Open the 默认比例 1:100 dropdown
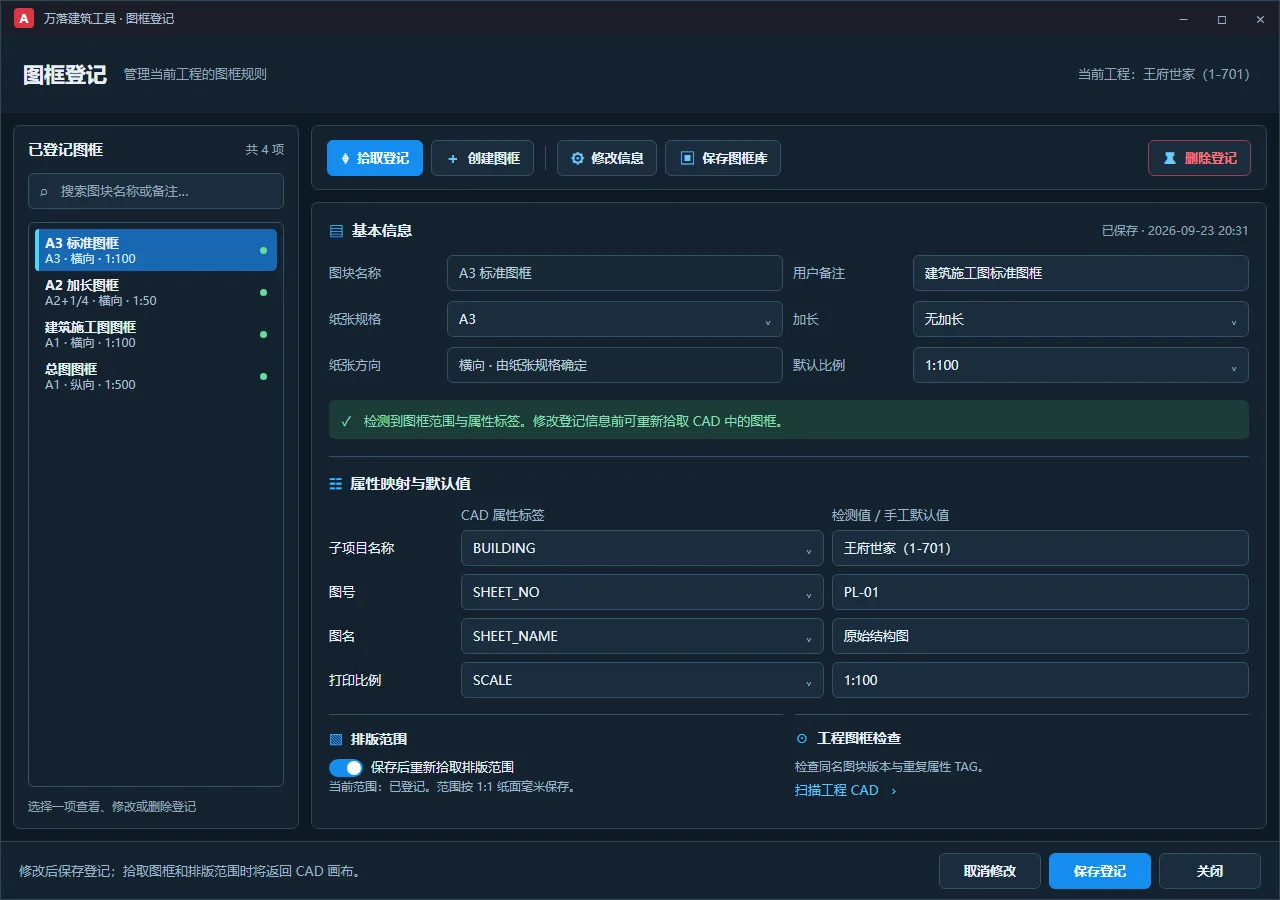The width and height of the screenshot is (1280, 900). pos(1081,365)
